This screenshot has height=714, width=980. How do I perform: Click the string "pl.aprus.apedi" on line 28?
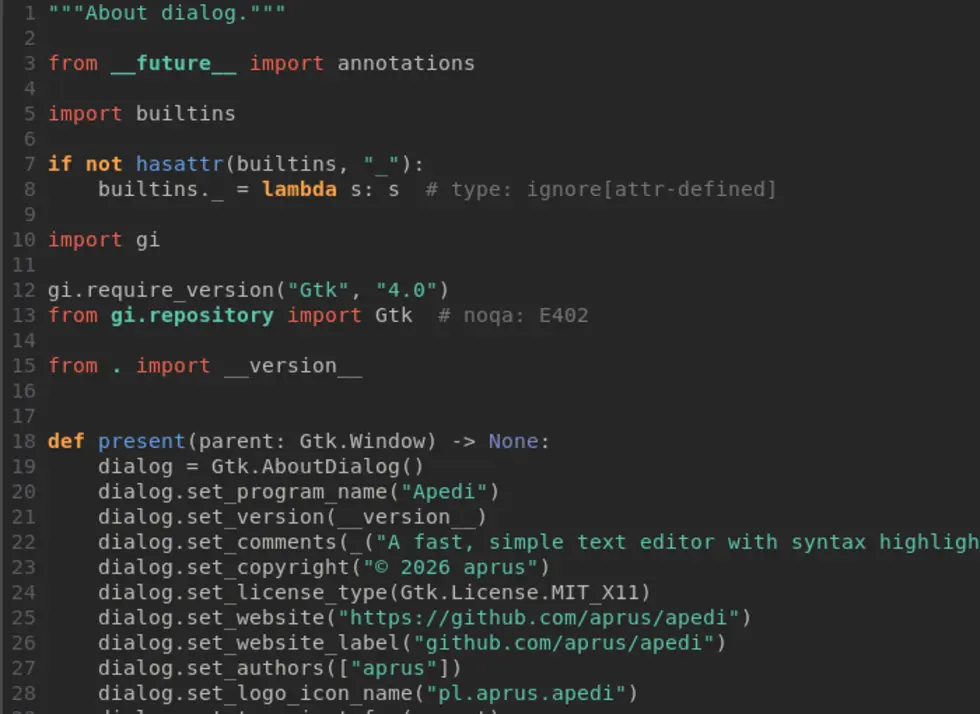[525, 693]
